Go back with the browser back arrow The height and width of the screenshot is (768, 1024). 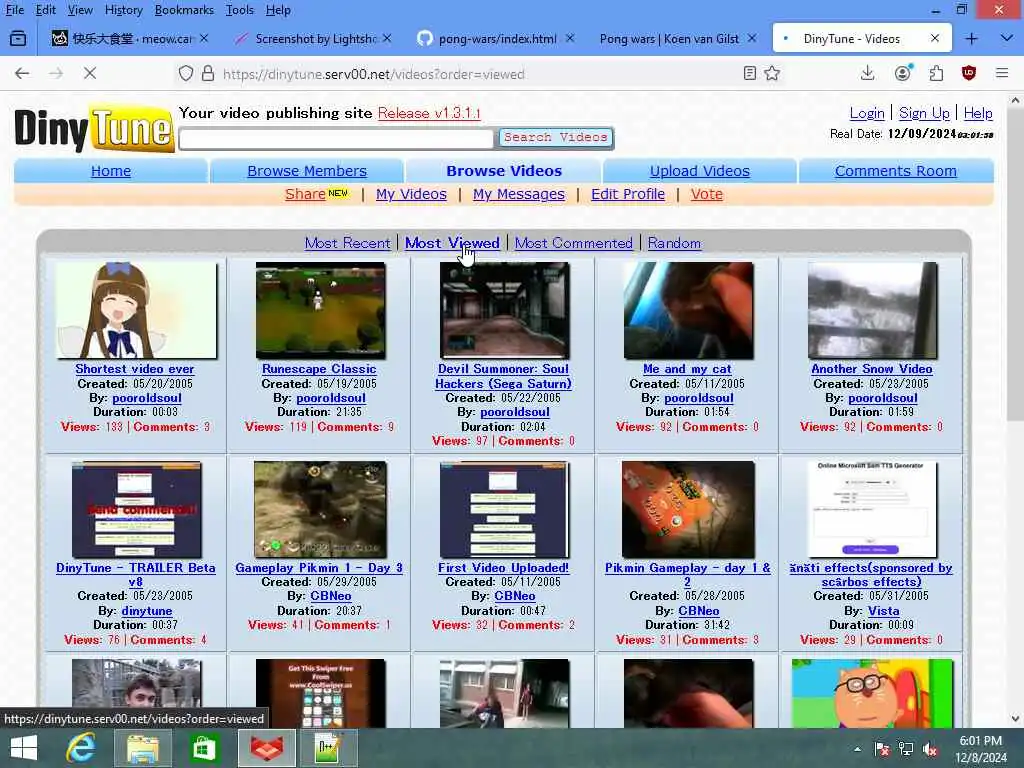[x=22, y=73]
